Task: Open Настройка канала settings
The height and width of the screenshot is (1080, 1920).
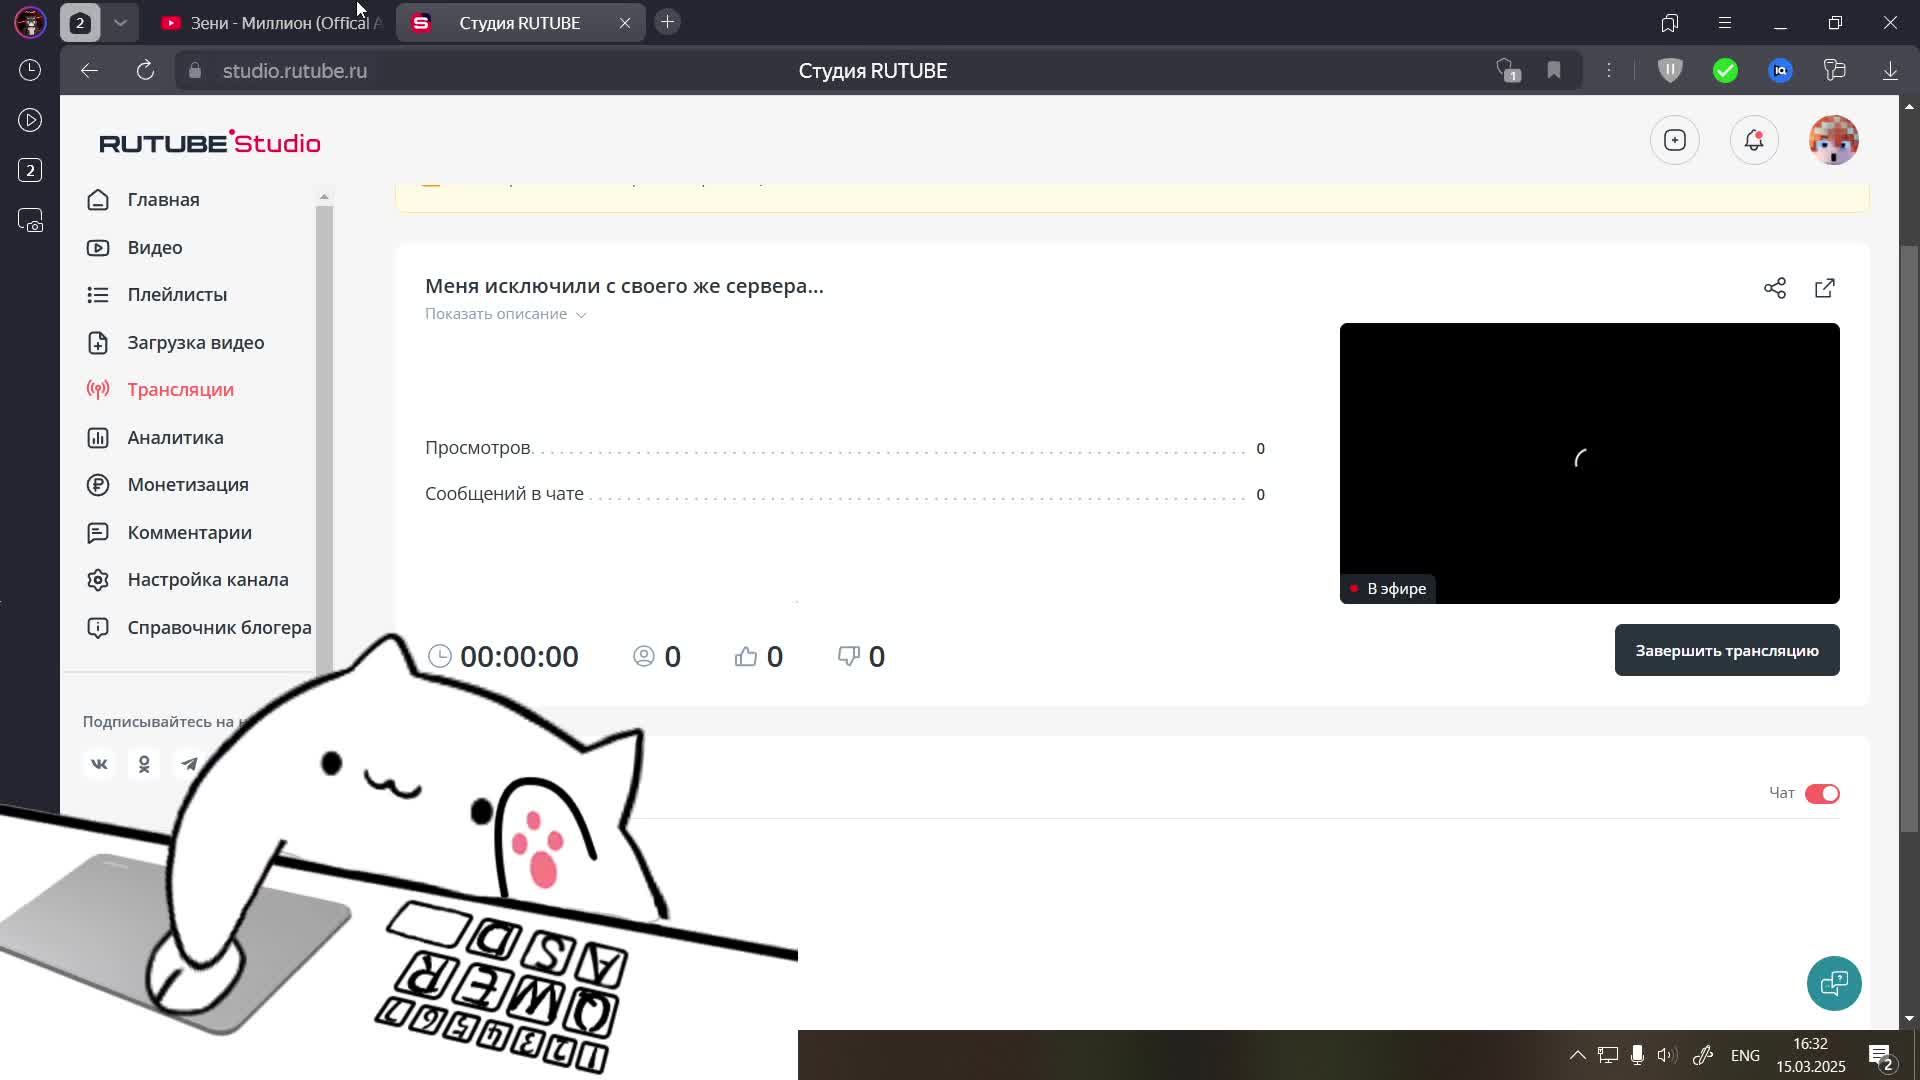Action: coord(207,579)
